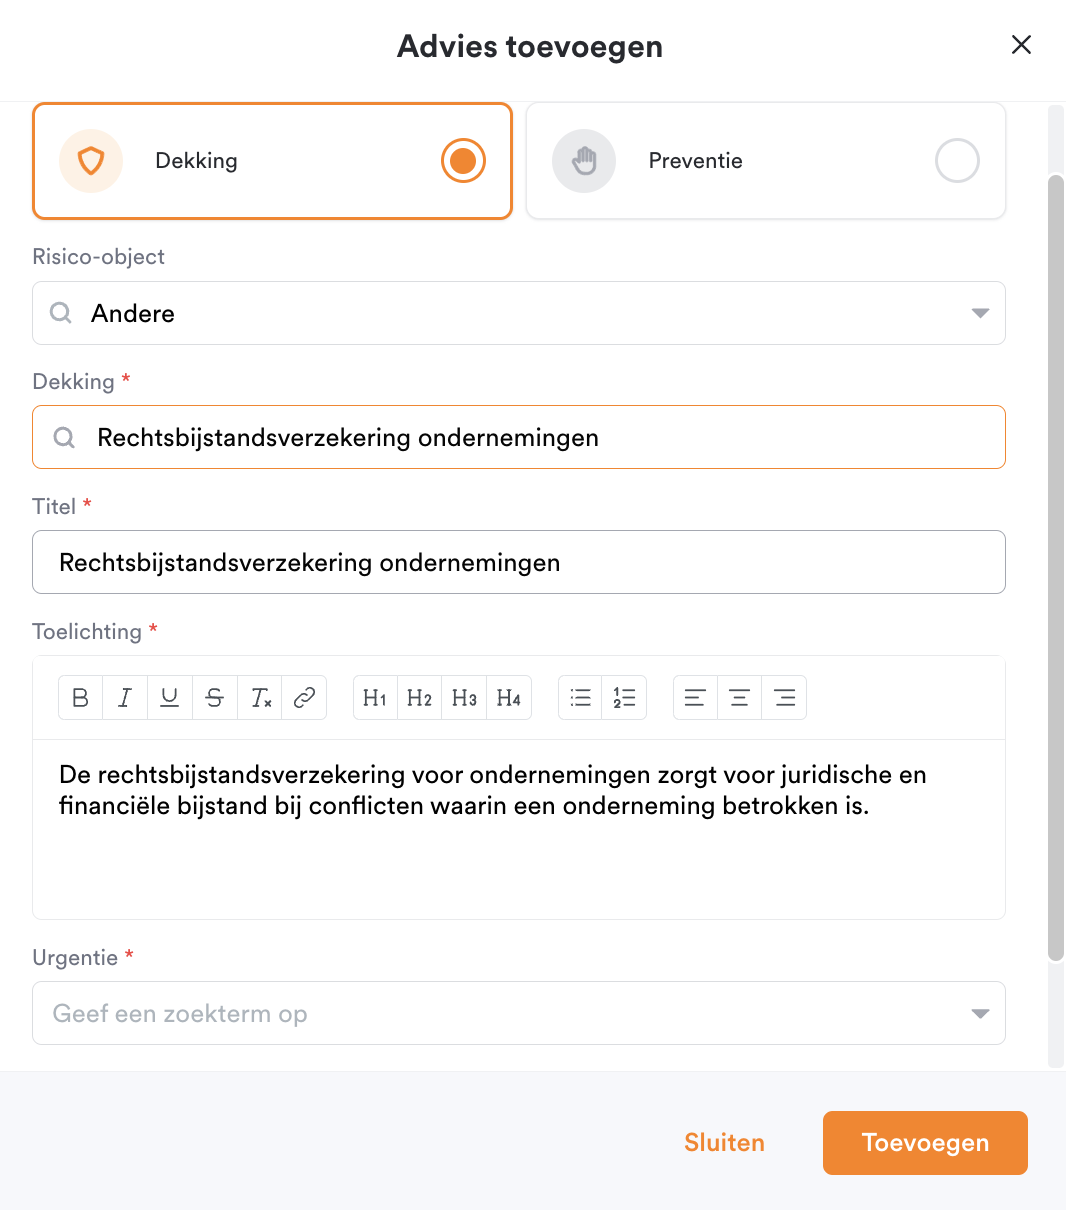Image resolution: width=1066 pixels, height=1210 pixels.
Task: Click the Sluiten link
Action: point(725,1143)
